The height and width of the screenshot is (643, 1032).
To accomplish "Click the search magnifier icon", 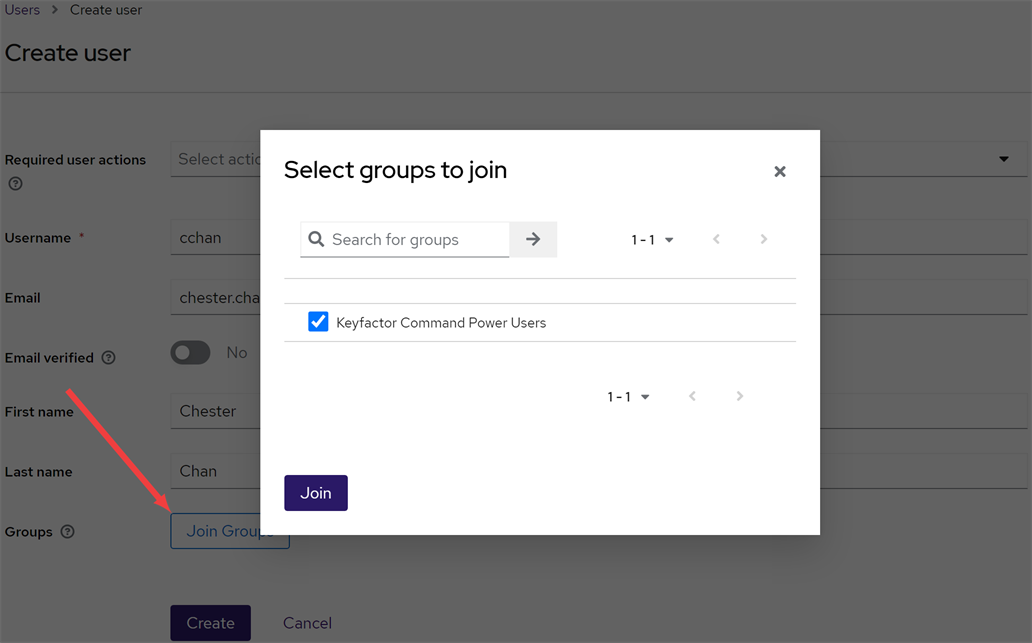I will pyautogui.click(x=316, y=240).
